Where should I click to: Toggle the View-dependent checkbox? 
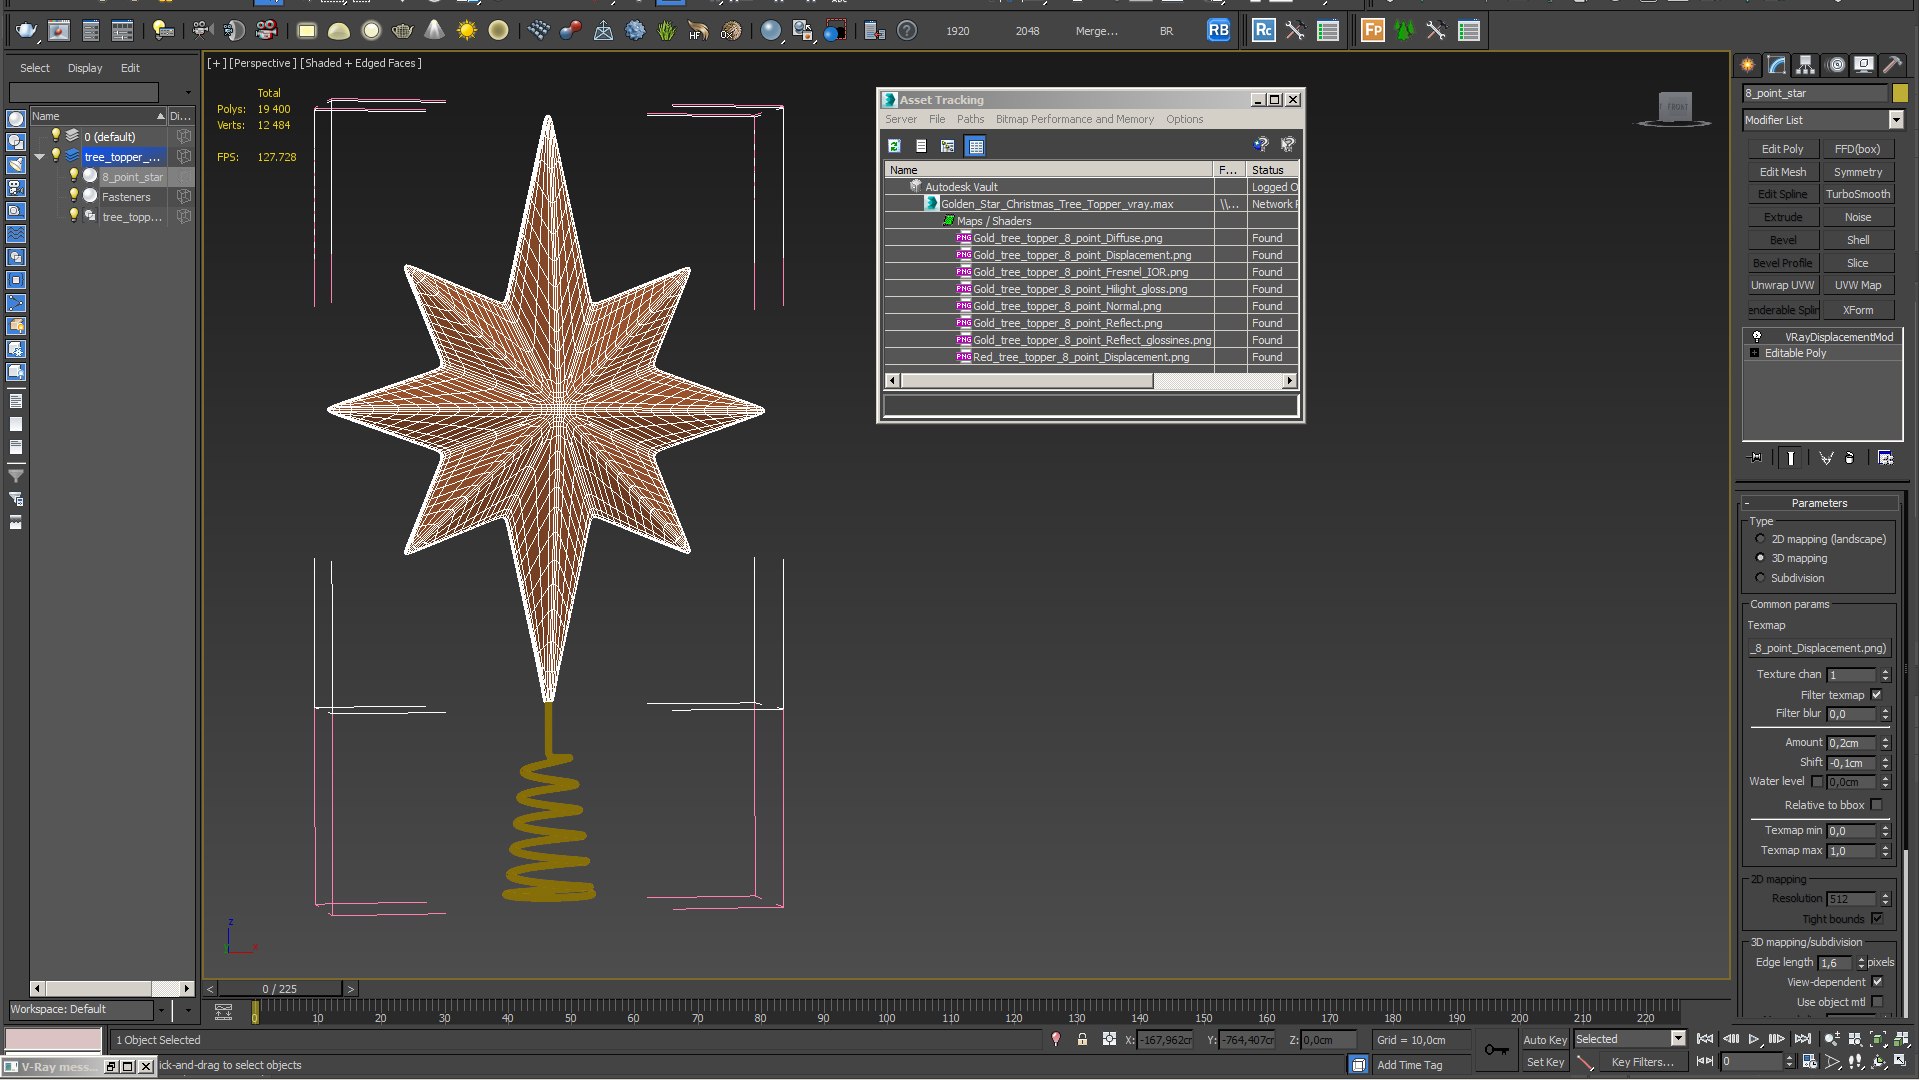(1877, 982)
